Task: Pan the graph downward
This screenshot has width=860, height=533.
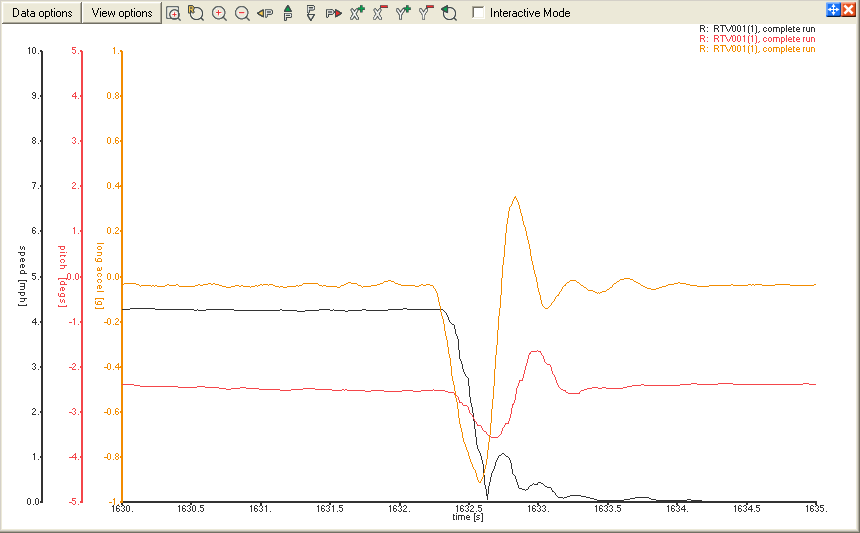Action: coord(311,13)
